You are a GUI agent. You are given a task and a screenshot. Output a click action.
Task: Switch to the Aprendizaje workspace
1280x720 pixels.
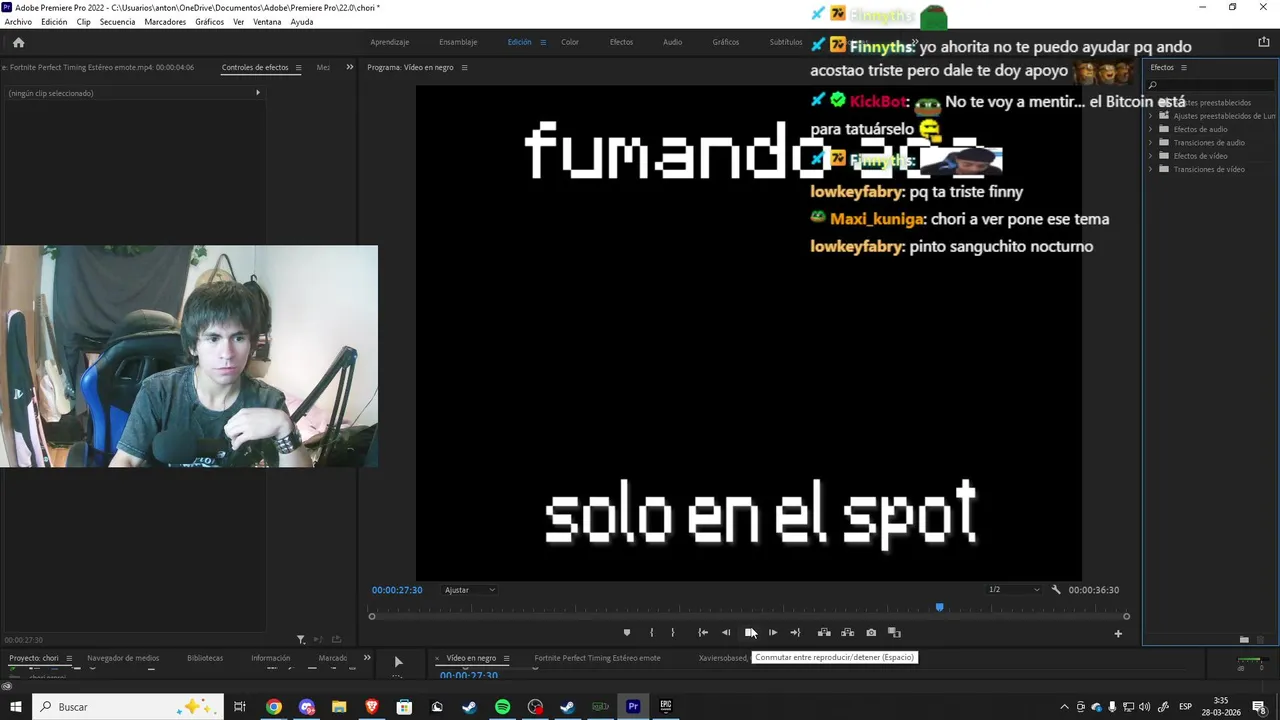click(x=390, y=42)
